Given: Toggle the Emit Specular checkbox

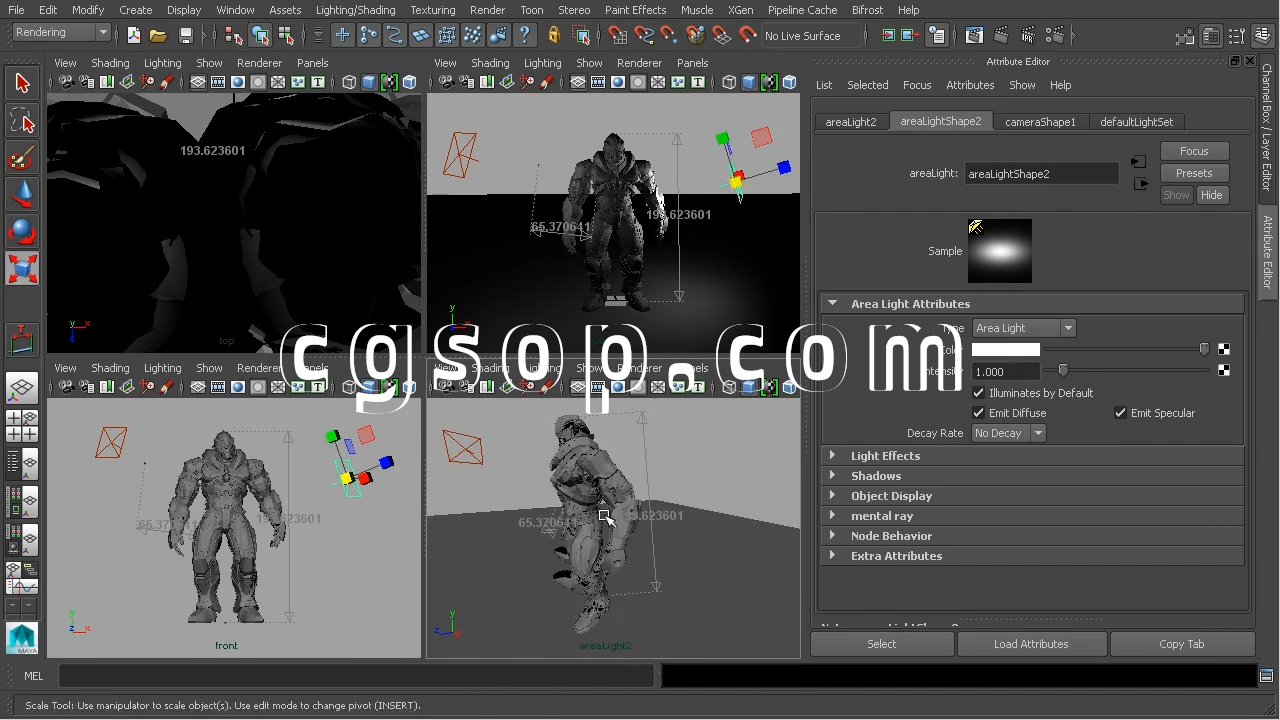Looking at the screenshot, I should 1121,413.
